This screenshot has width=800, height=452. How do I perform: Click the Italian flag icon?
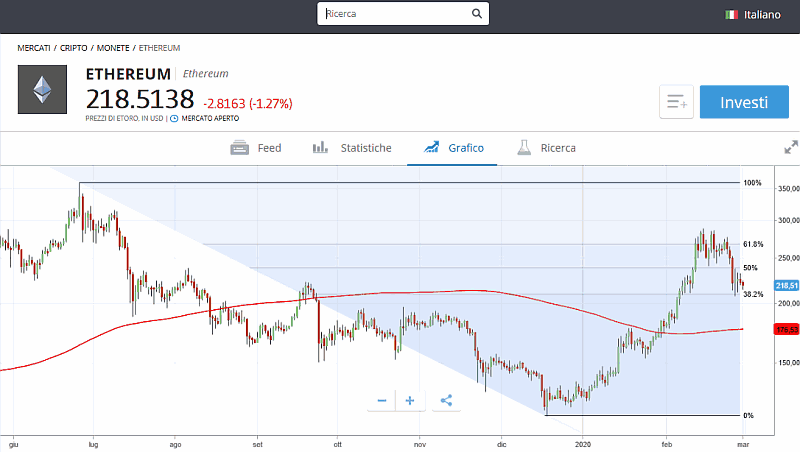click(732, 14)
